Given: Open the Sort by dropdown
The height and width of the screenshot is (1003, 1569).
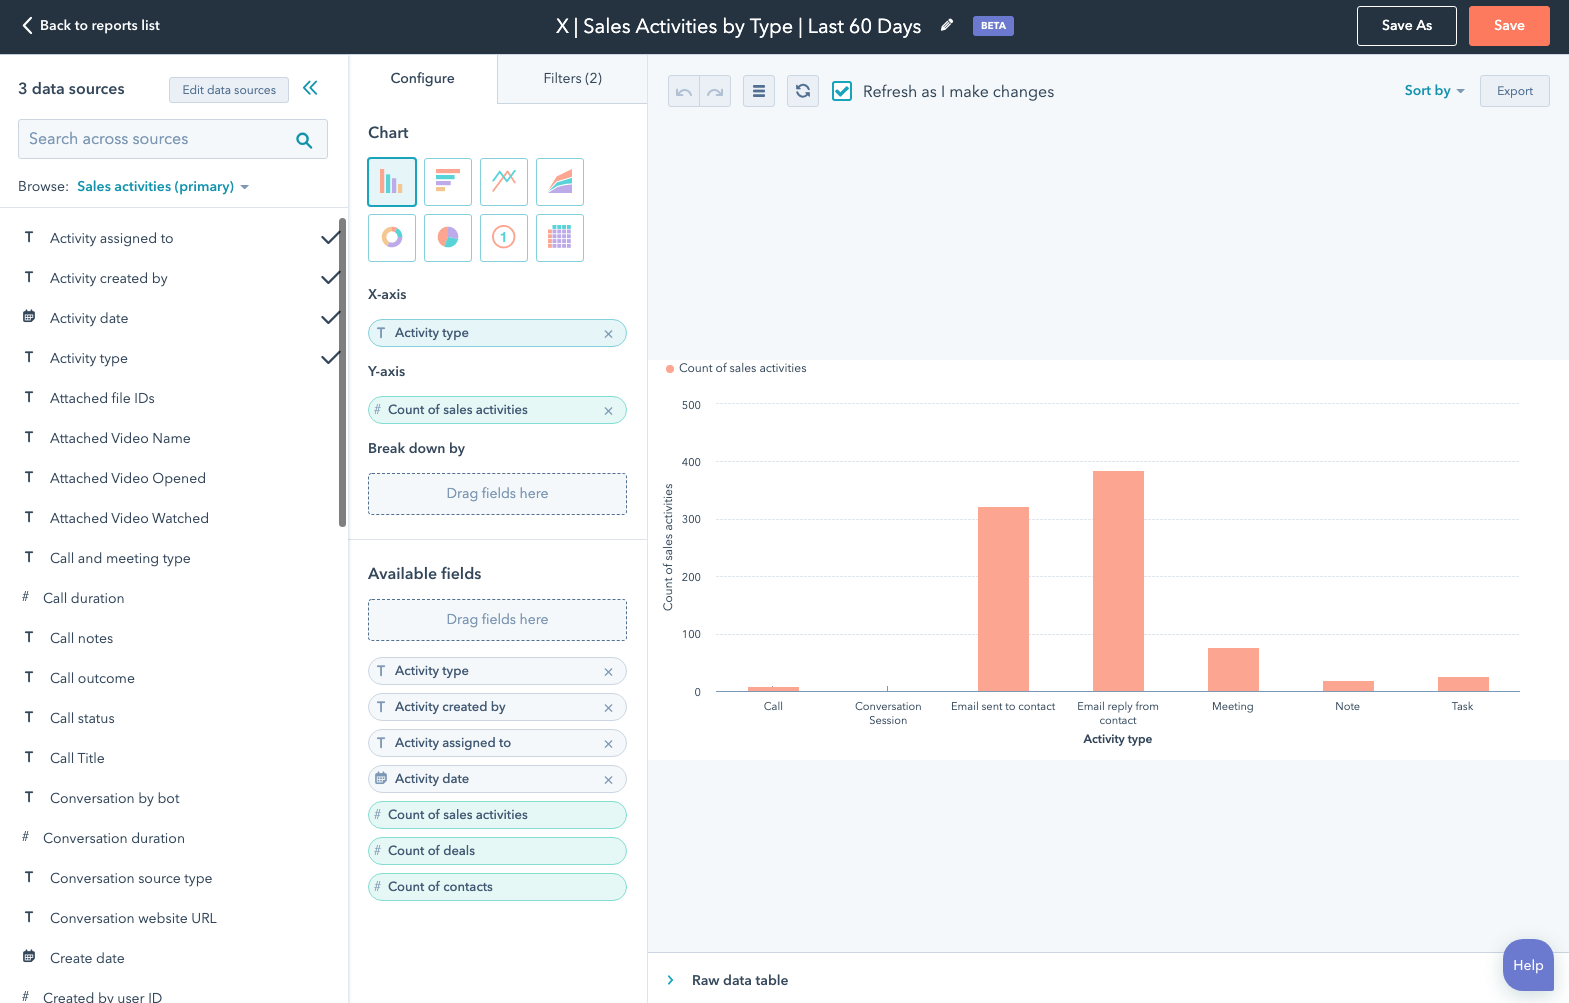Looking at the screenshot, I should click(1433, 91).
